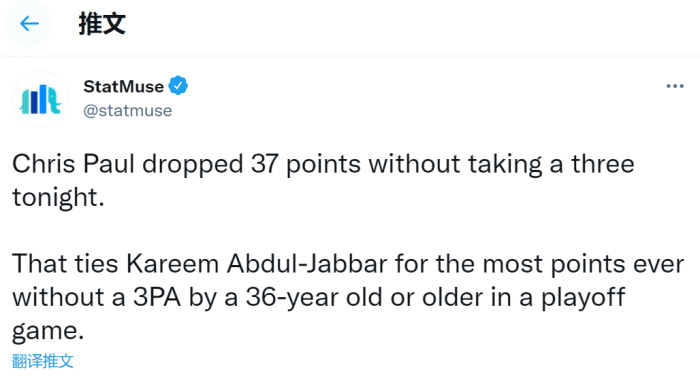
Task: Click the text 37 points
Action: pos(306,164)
